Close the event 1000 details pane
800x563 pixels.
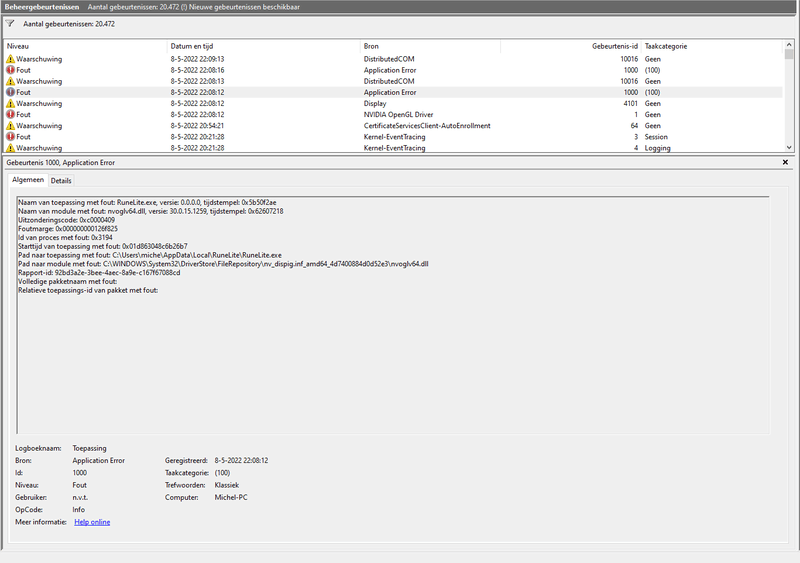point(785,162)
